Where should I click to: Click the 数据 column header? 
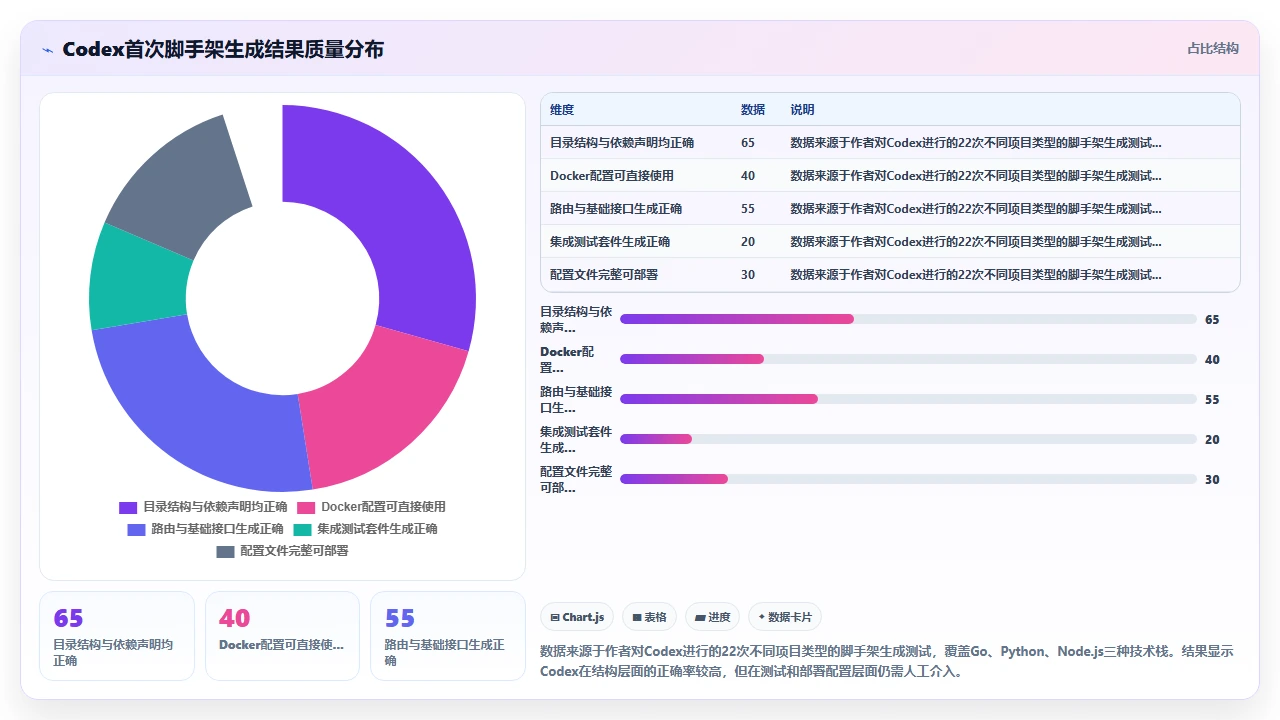click(753, 110)
